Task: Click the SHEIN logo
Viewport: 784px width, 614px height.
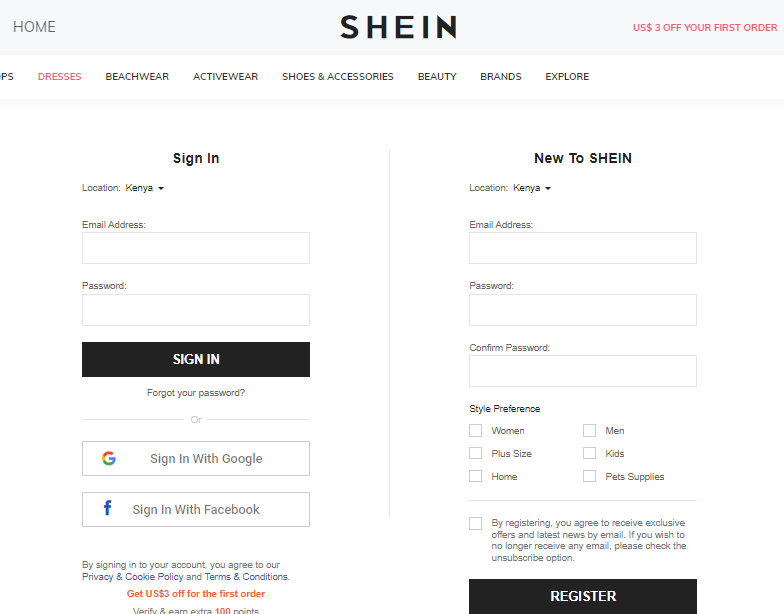Action: pyautogui.click(x=398, y=27)
